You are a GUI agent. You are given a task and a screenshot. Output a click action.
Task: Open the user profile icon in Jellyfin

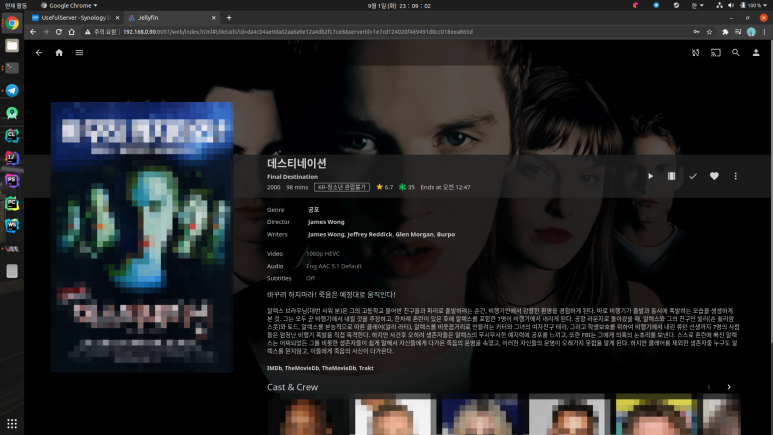click(756, 53)
